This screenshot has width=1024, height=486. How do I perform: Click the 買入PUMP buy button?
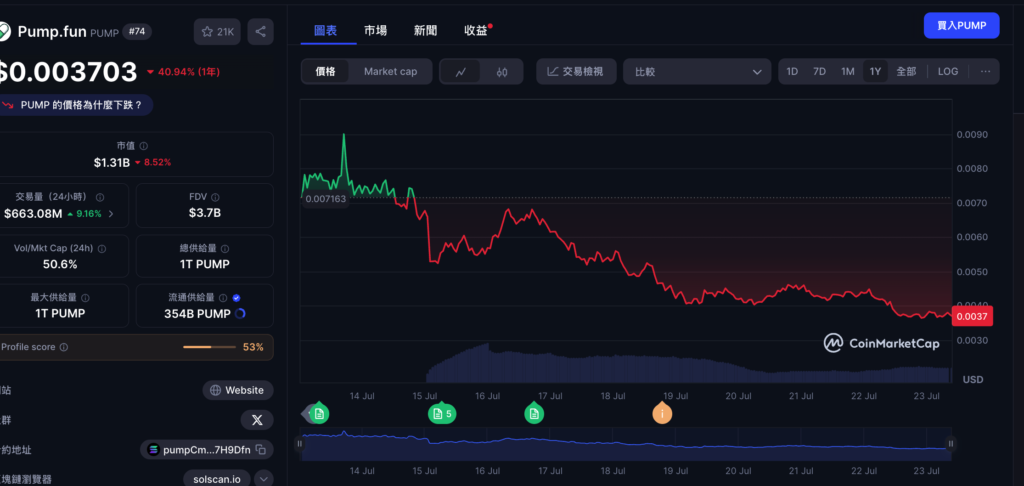961,25
